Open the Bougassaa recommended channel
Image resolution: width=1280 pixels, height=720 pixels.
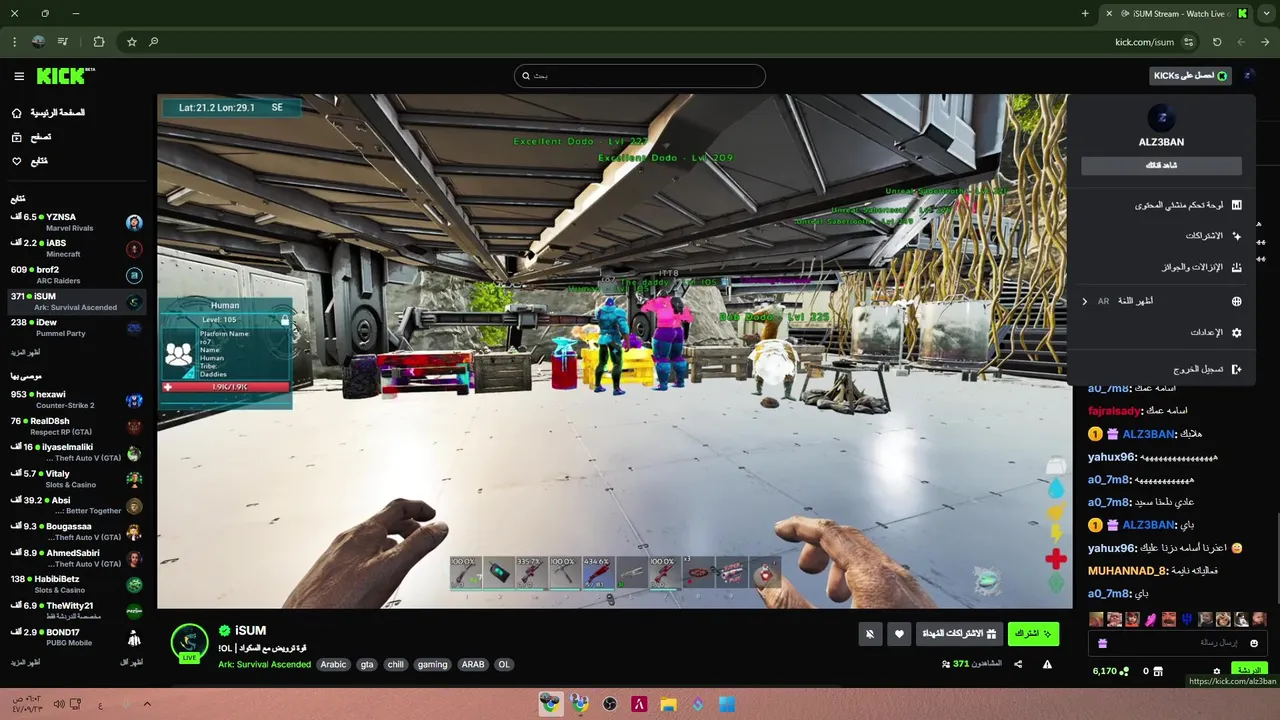pyautogui.click(x=76, y=532)
